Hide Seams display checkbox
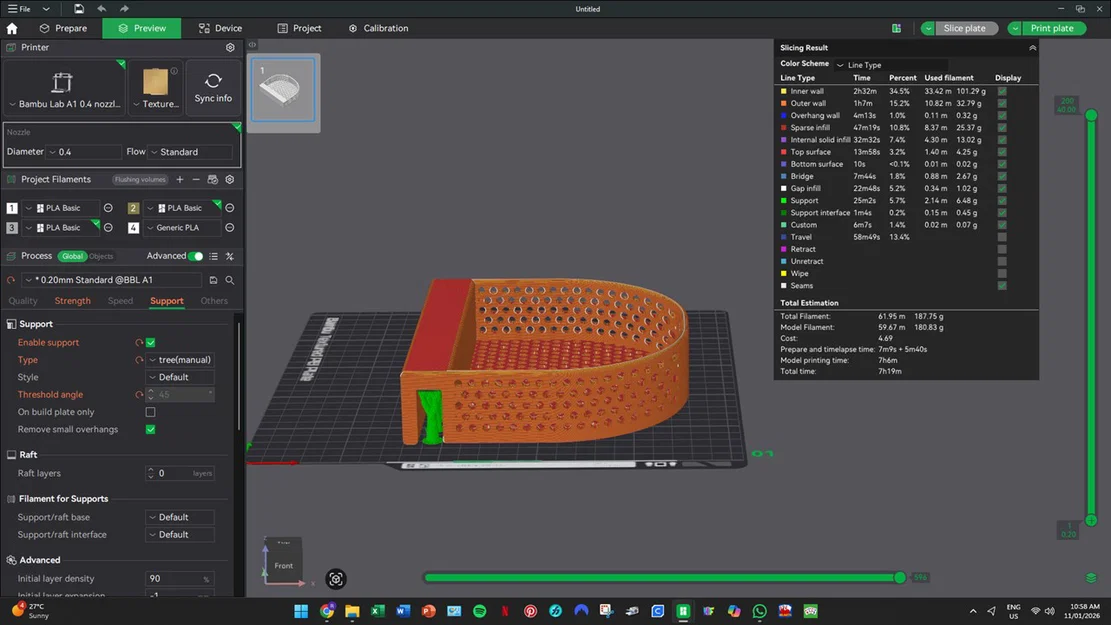This screenshot has width=1111, height=625. coord(1002,286)
